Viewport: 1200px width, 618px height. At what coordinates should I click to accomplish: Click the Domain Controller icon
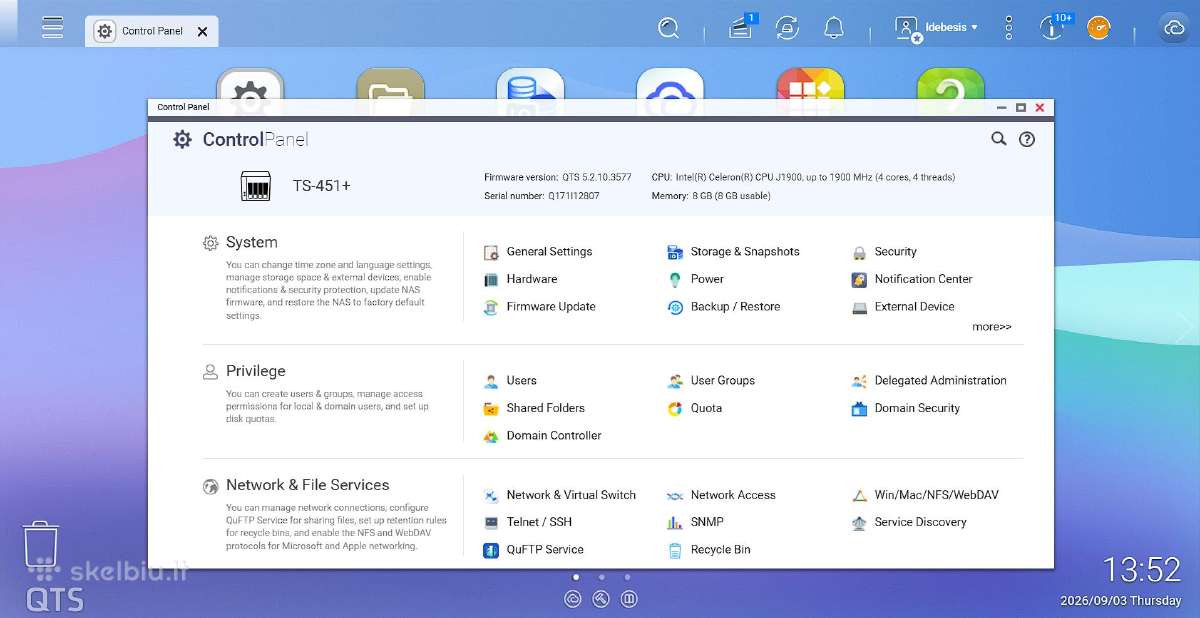pos(491,436)
